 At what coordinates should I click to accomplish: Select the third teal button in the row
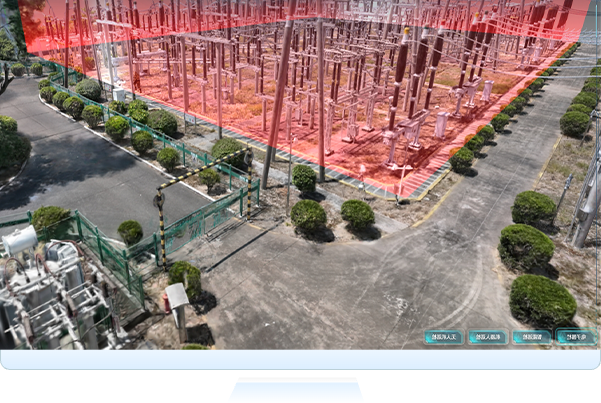coord(532,337)
